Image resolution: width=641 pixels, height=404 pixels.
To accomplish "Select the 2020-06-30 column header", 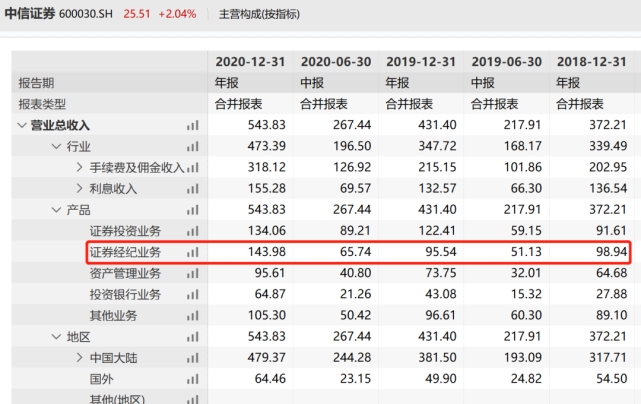I will pos(336,62).
